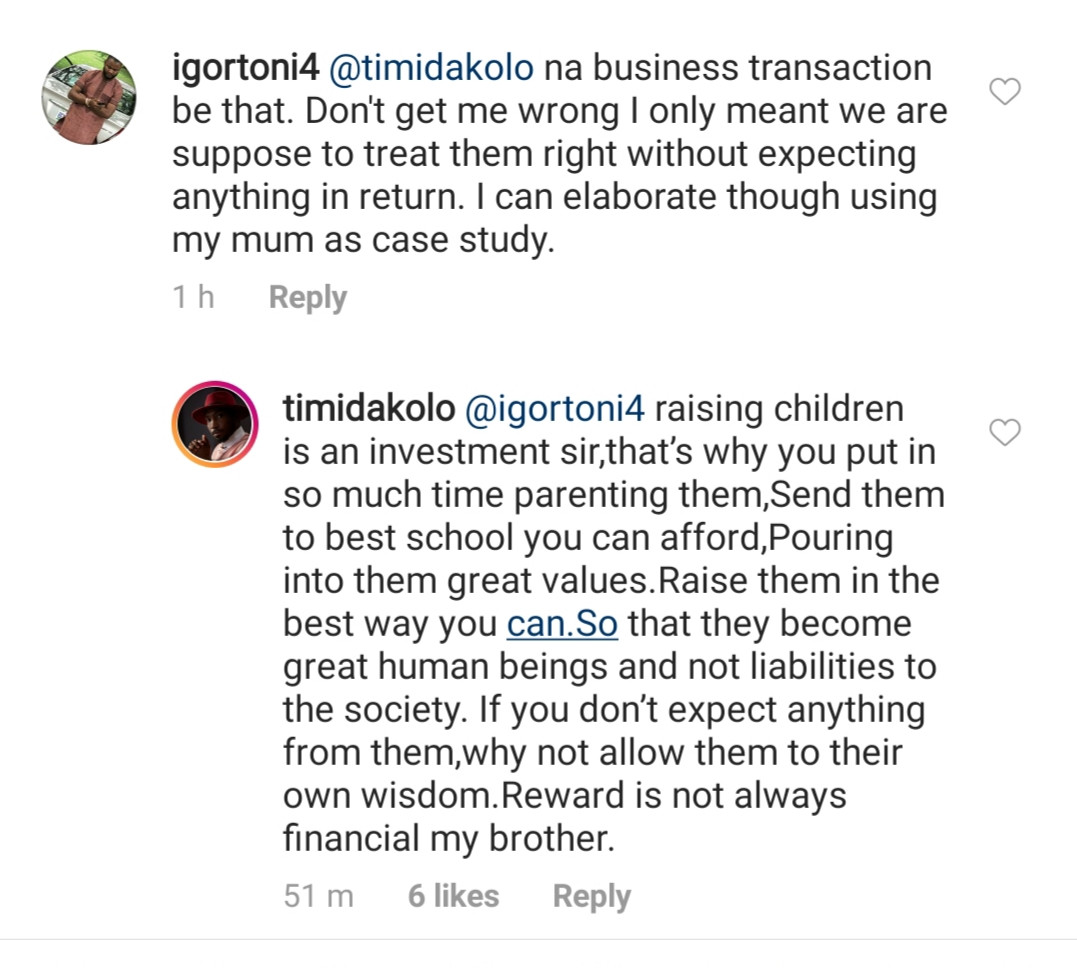Reply to timidakolo's comment
1077x968 pixels.
pos(591,896)
